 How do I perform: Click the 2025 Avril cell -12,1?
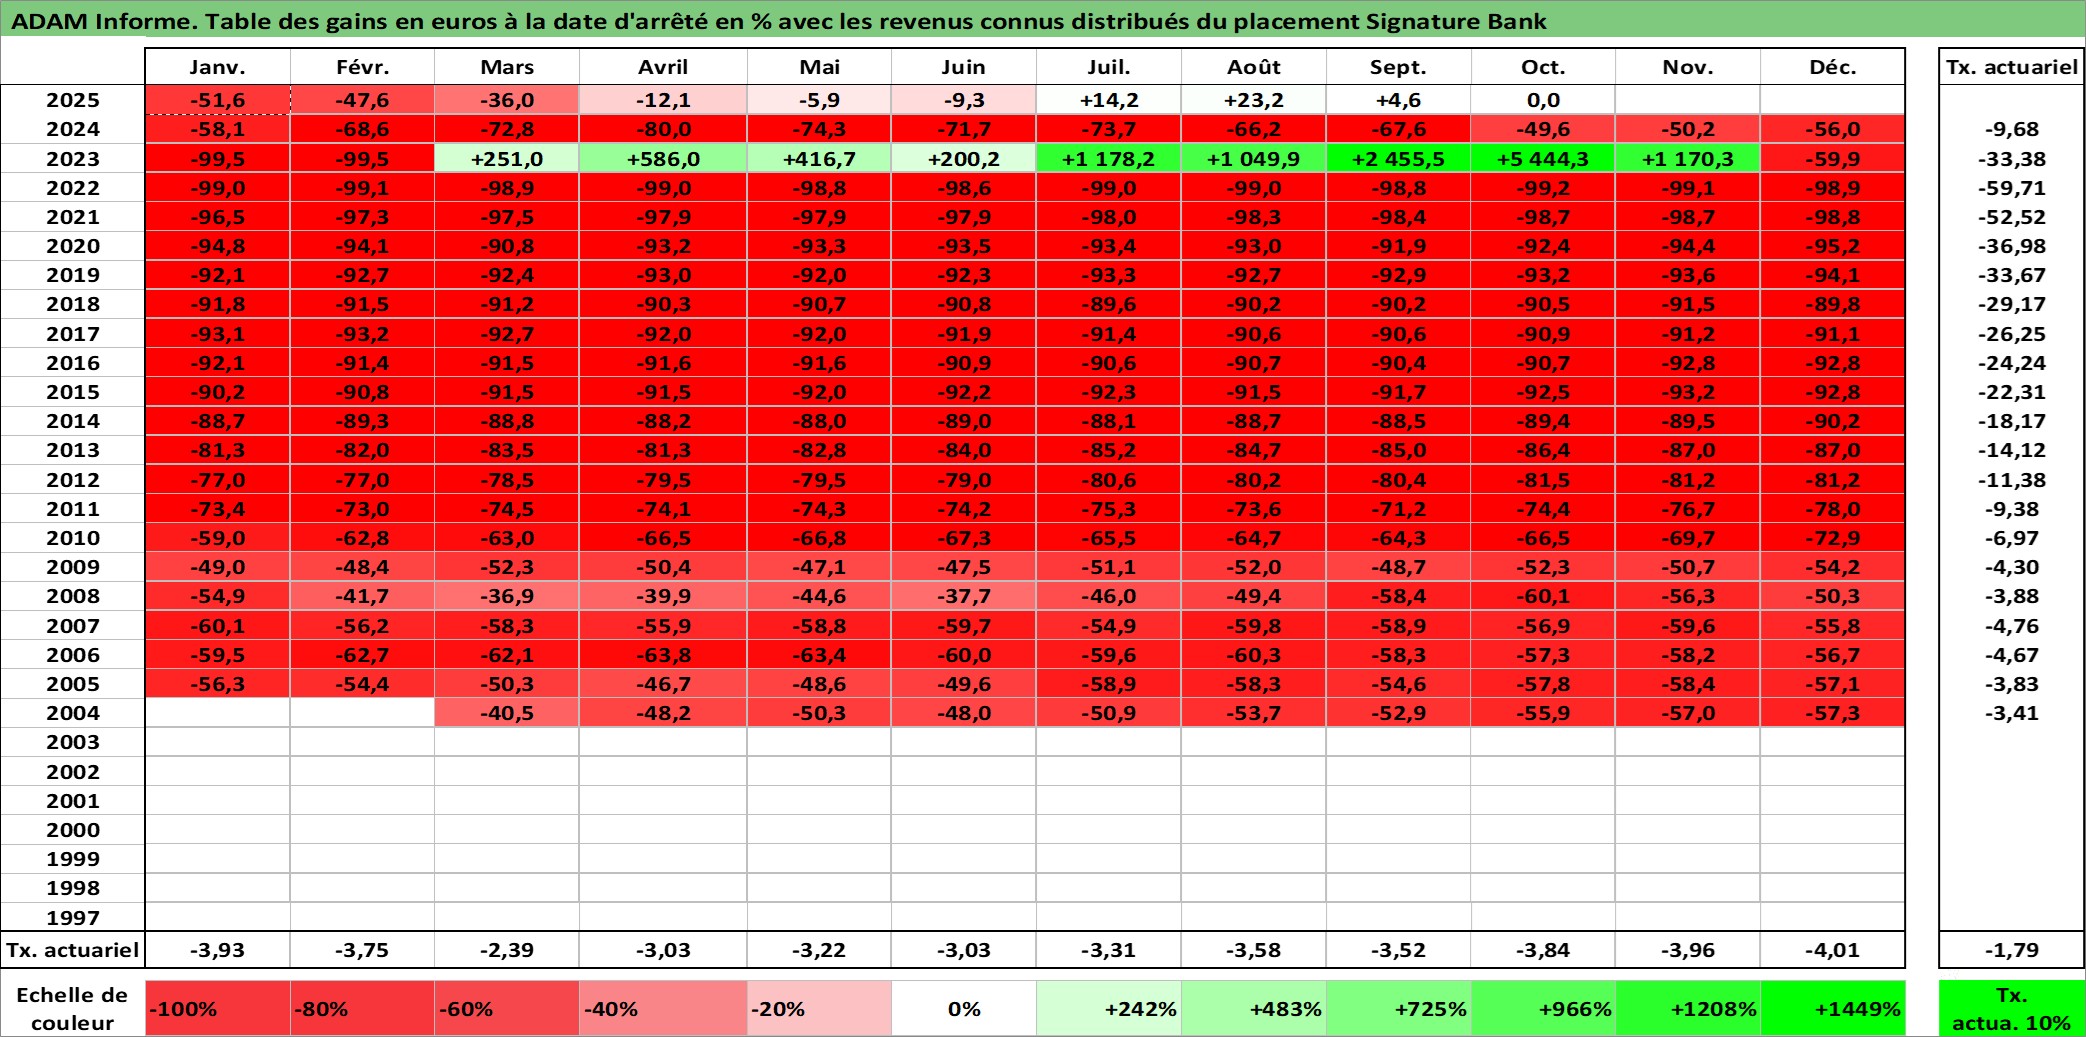coord(663,100)
